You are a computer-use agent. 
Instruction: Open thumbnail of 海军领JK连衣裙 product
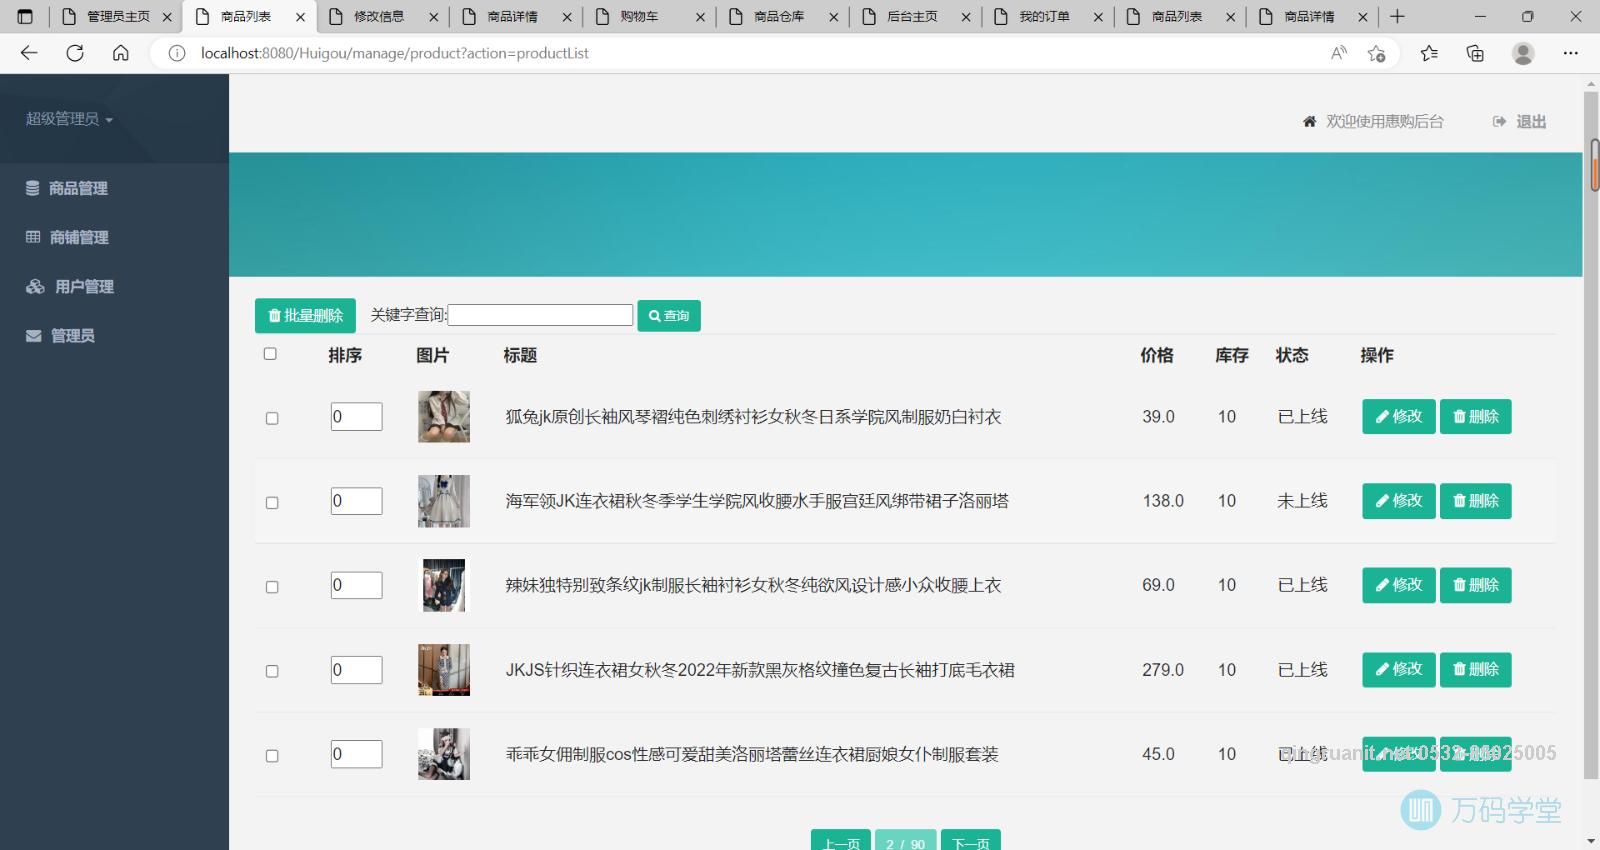tap(444, 501)
